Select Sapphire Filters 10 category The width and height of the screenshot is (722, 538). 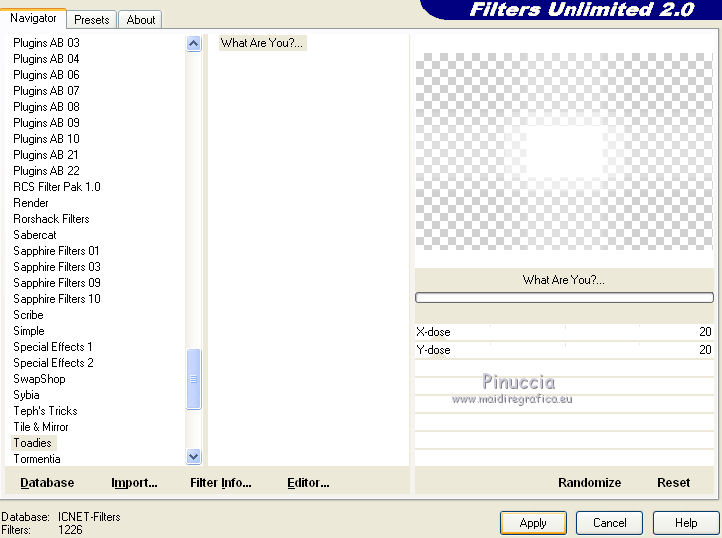[x=57, y=299]
